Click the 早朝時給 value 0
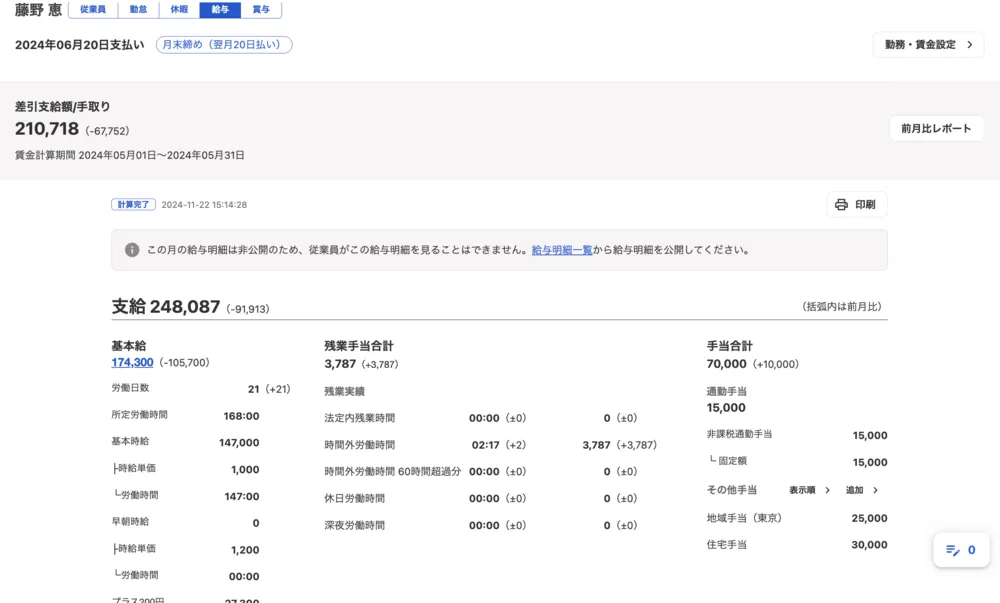Image resolution: width=1000 pixels, height=603 pixels. (x=256, y=523)
